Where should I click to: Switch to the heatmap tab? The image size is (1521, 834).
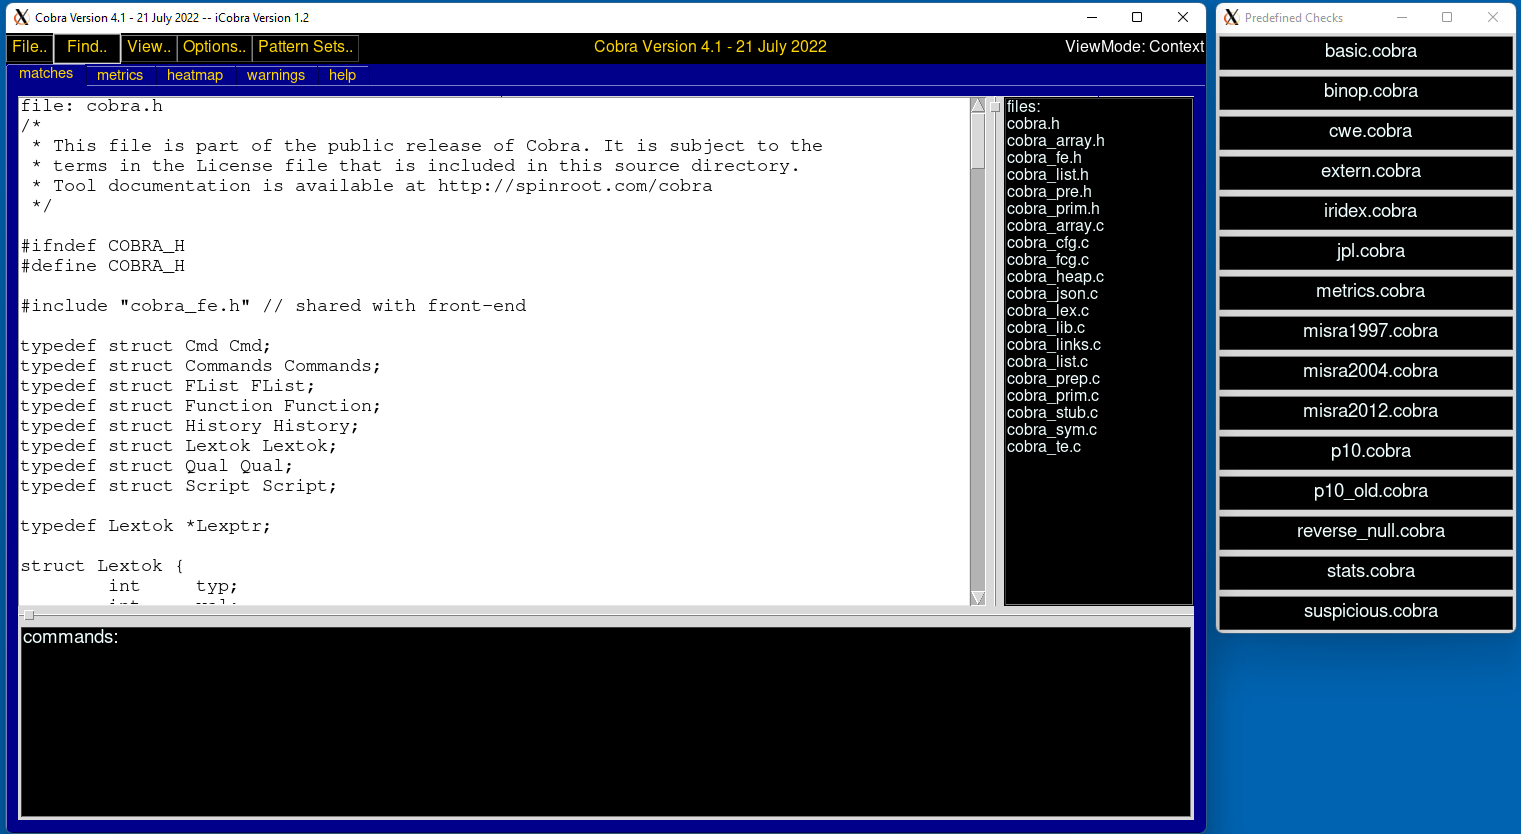(195, 75)
